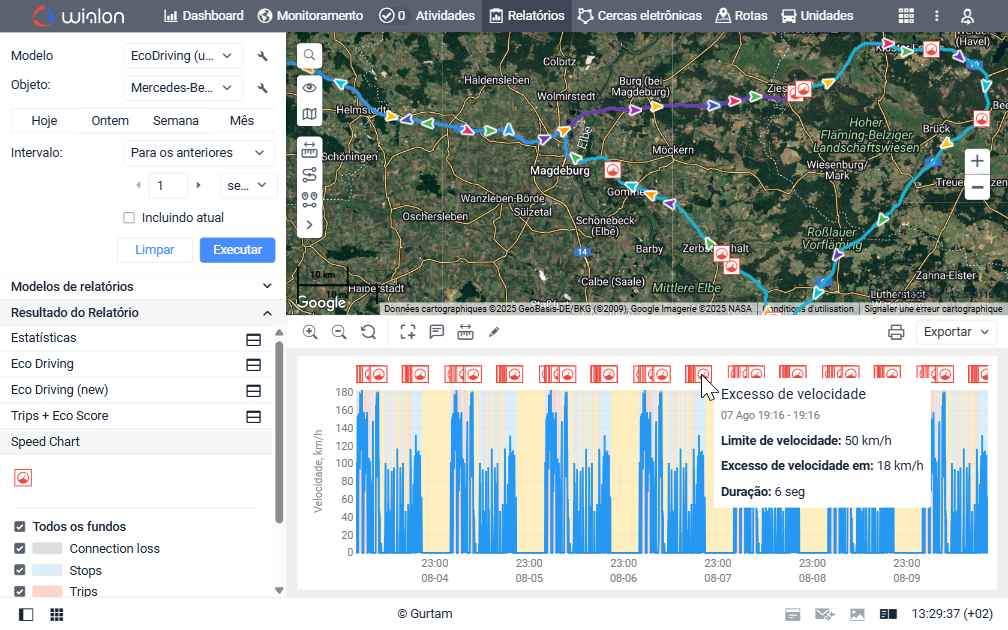The height and width of the screenshot is (630, 1008).
Task: Select the Semana interval
Action: pyautogui.click(x=176, y=121)
